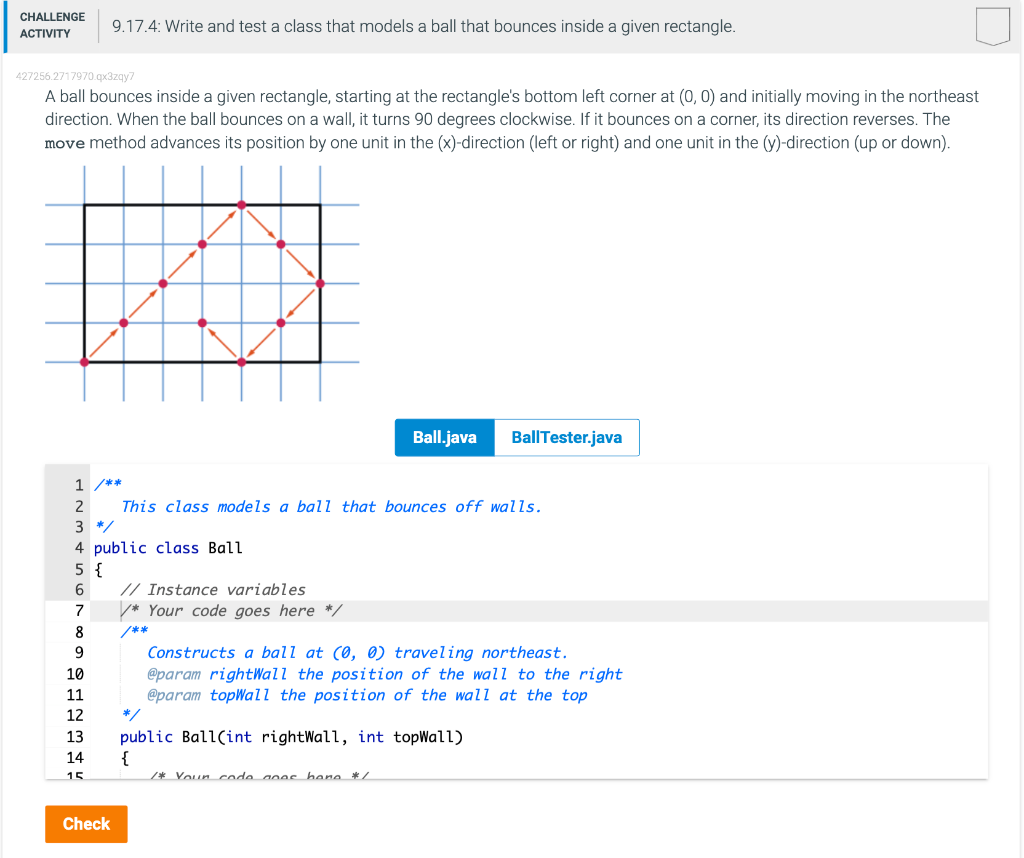Click line number 4 in the editor gutter
This screenshot has width=1024, height=858.
(79, 547)
